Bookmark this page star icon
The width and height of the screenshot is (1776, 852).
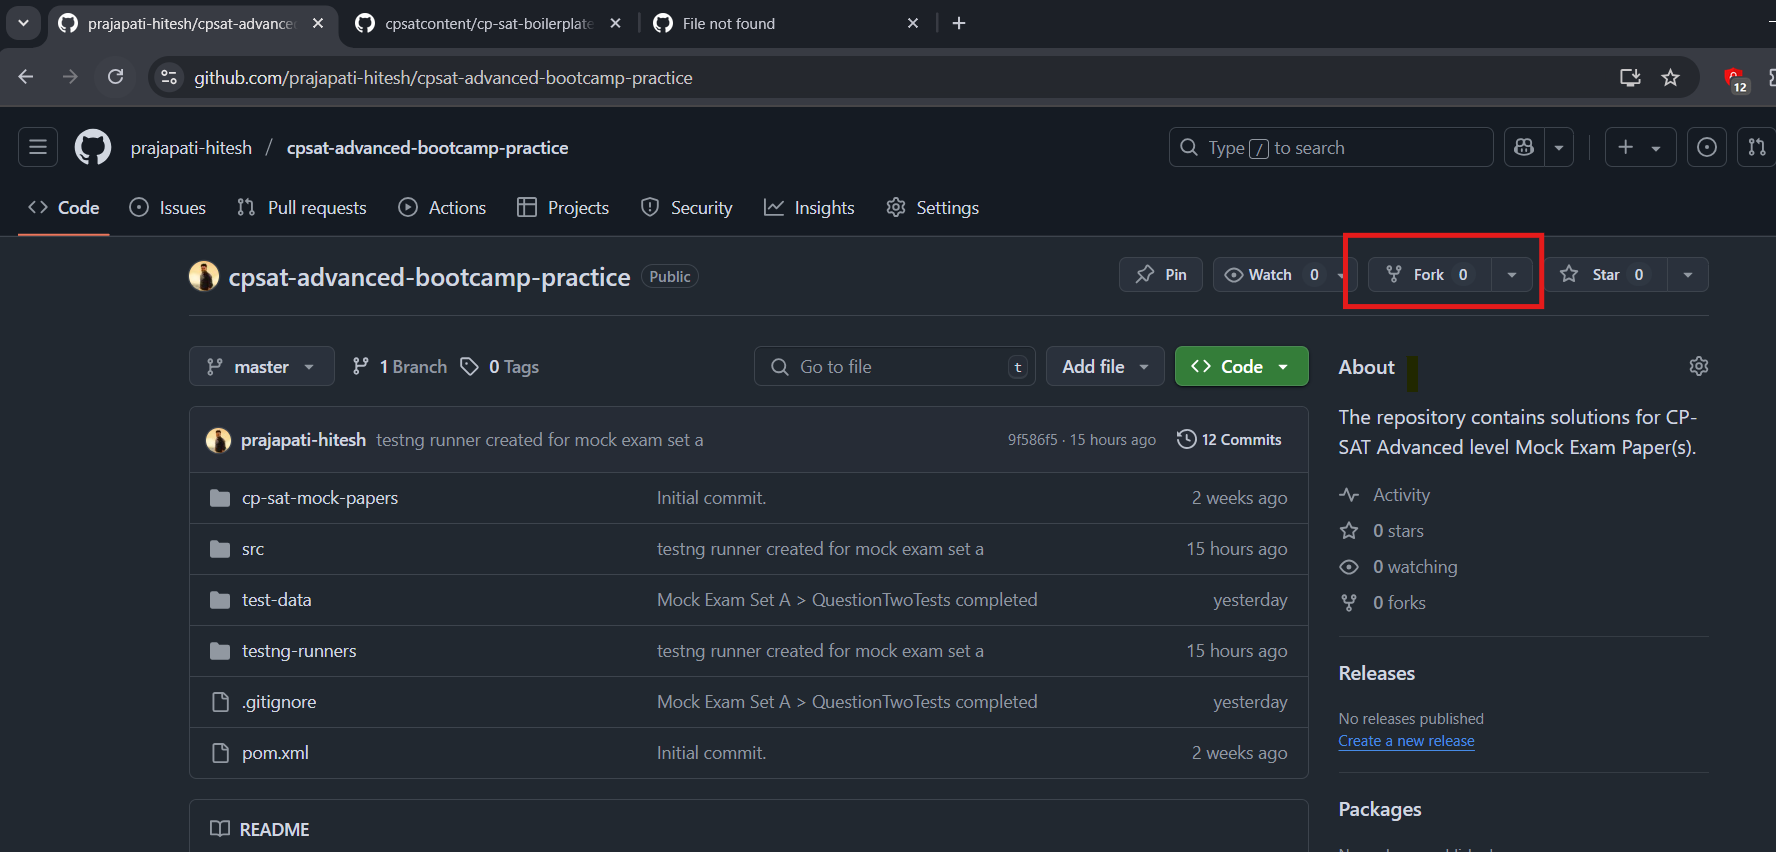1670,77
